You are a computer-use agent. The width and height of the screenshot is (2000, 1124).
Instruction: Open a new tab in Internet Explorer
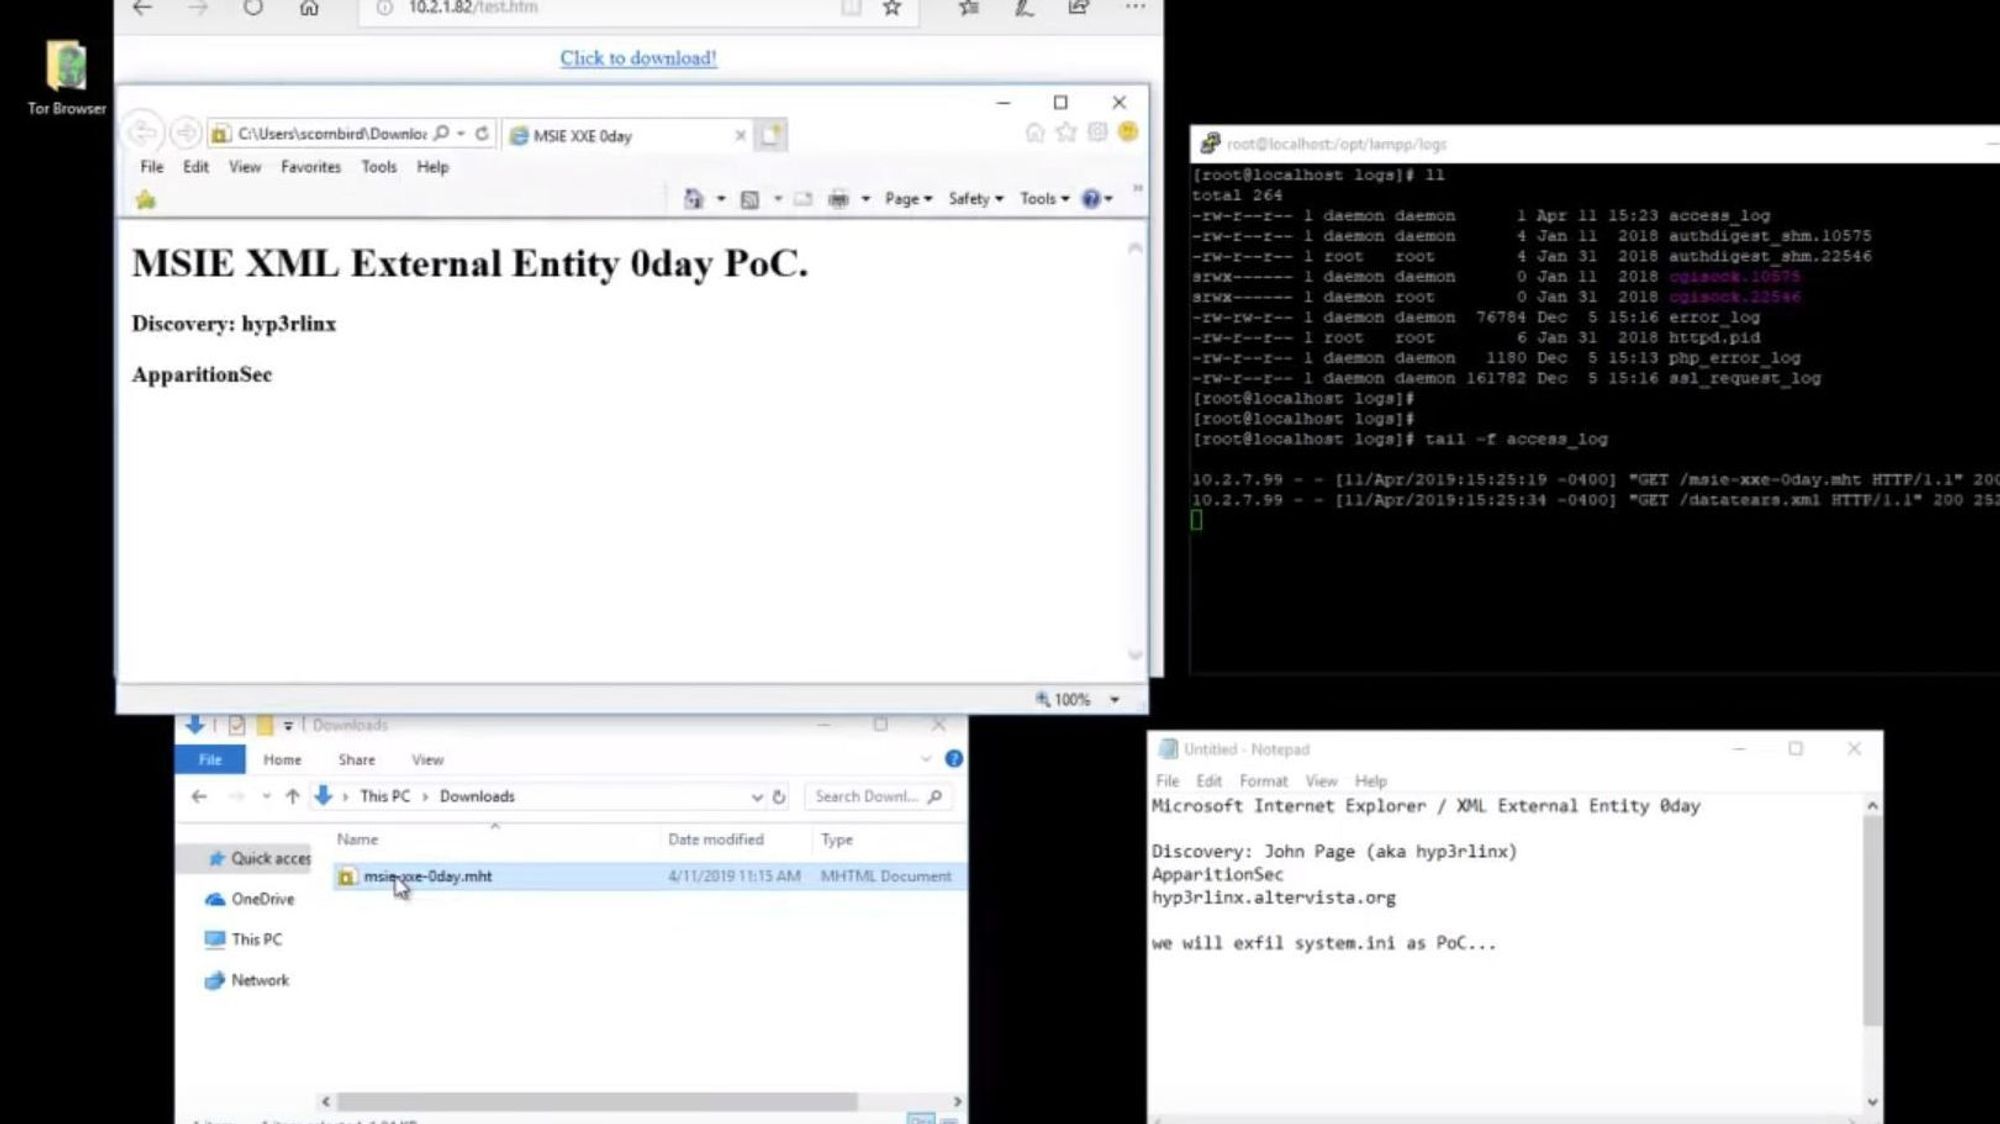[770, 135]
